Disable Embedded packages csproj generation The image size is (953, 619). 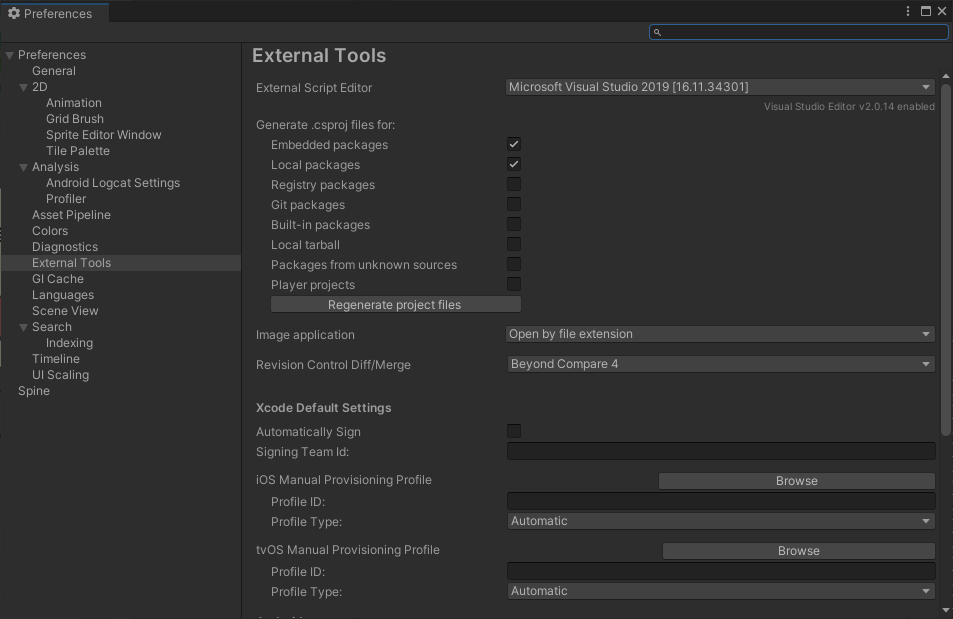pyautogui.click(x=514, y=144)
